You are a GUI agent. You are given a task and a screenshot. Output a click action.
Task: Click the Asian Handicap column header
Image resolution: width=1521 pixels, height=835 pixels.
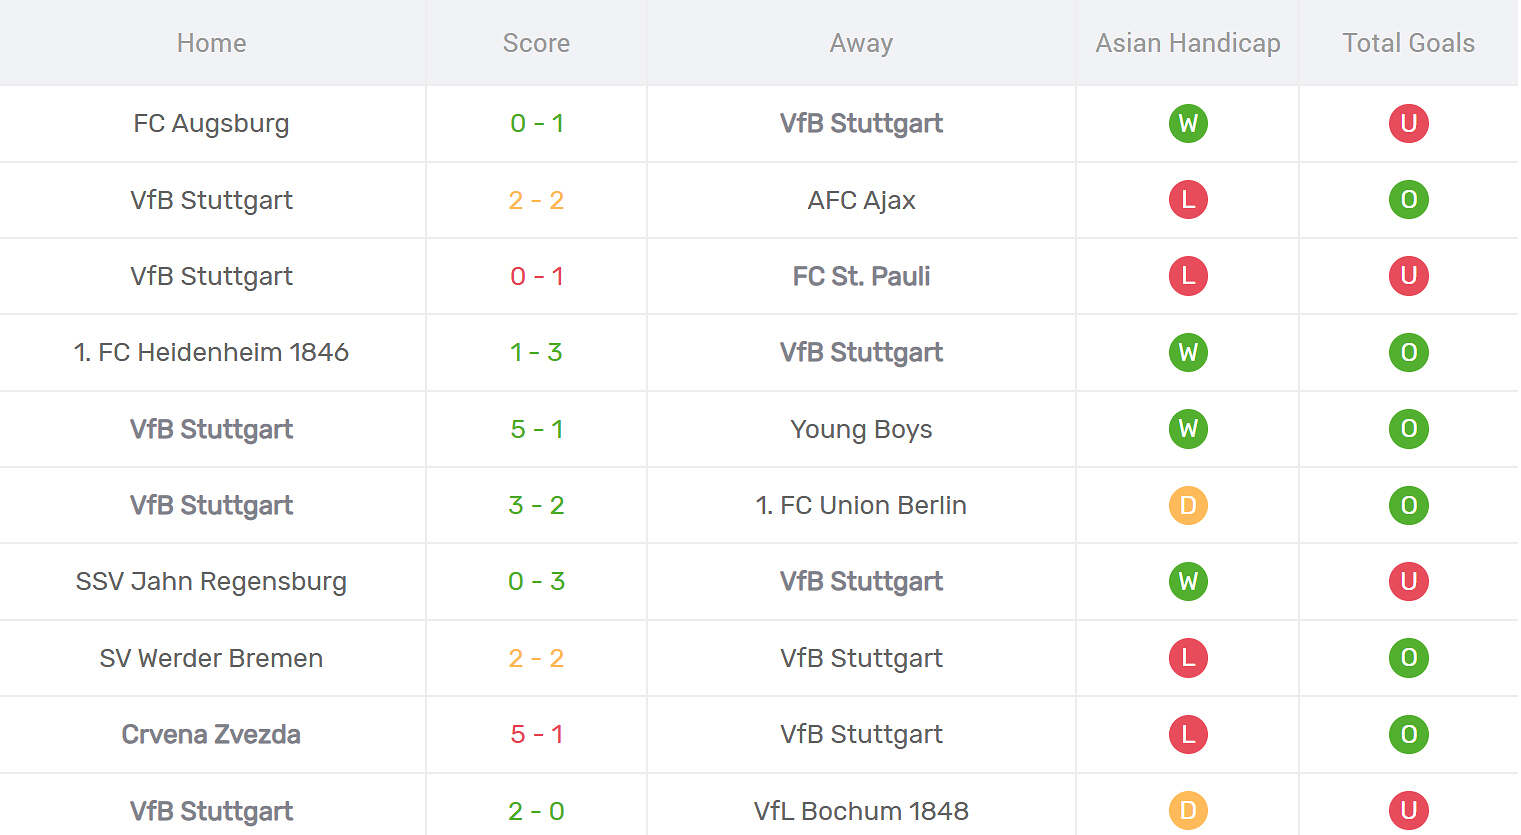point(1188,43)
